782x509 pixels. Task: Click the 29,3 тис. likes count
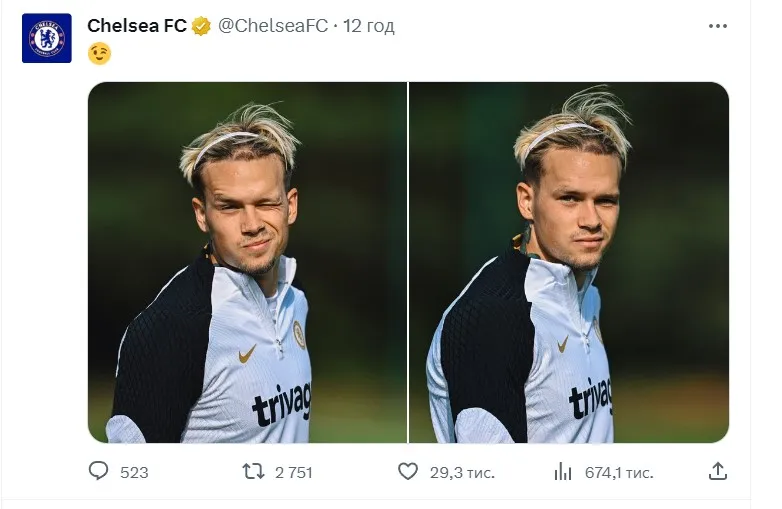tap(461, 472)
